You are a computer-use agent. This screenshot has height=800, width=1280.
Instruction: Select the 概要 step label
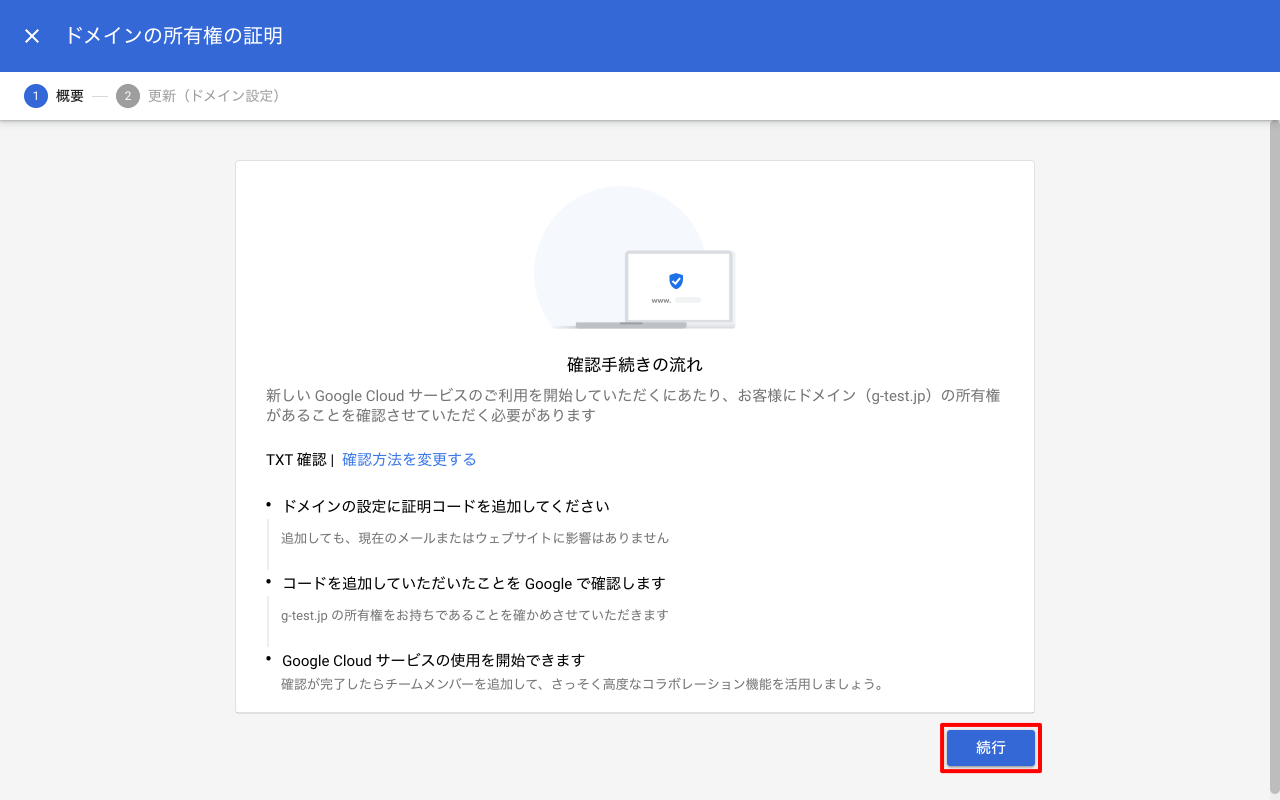[x=70, y=96]
